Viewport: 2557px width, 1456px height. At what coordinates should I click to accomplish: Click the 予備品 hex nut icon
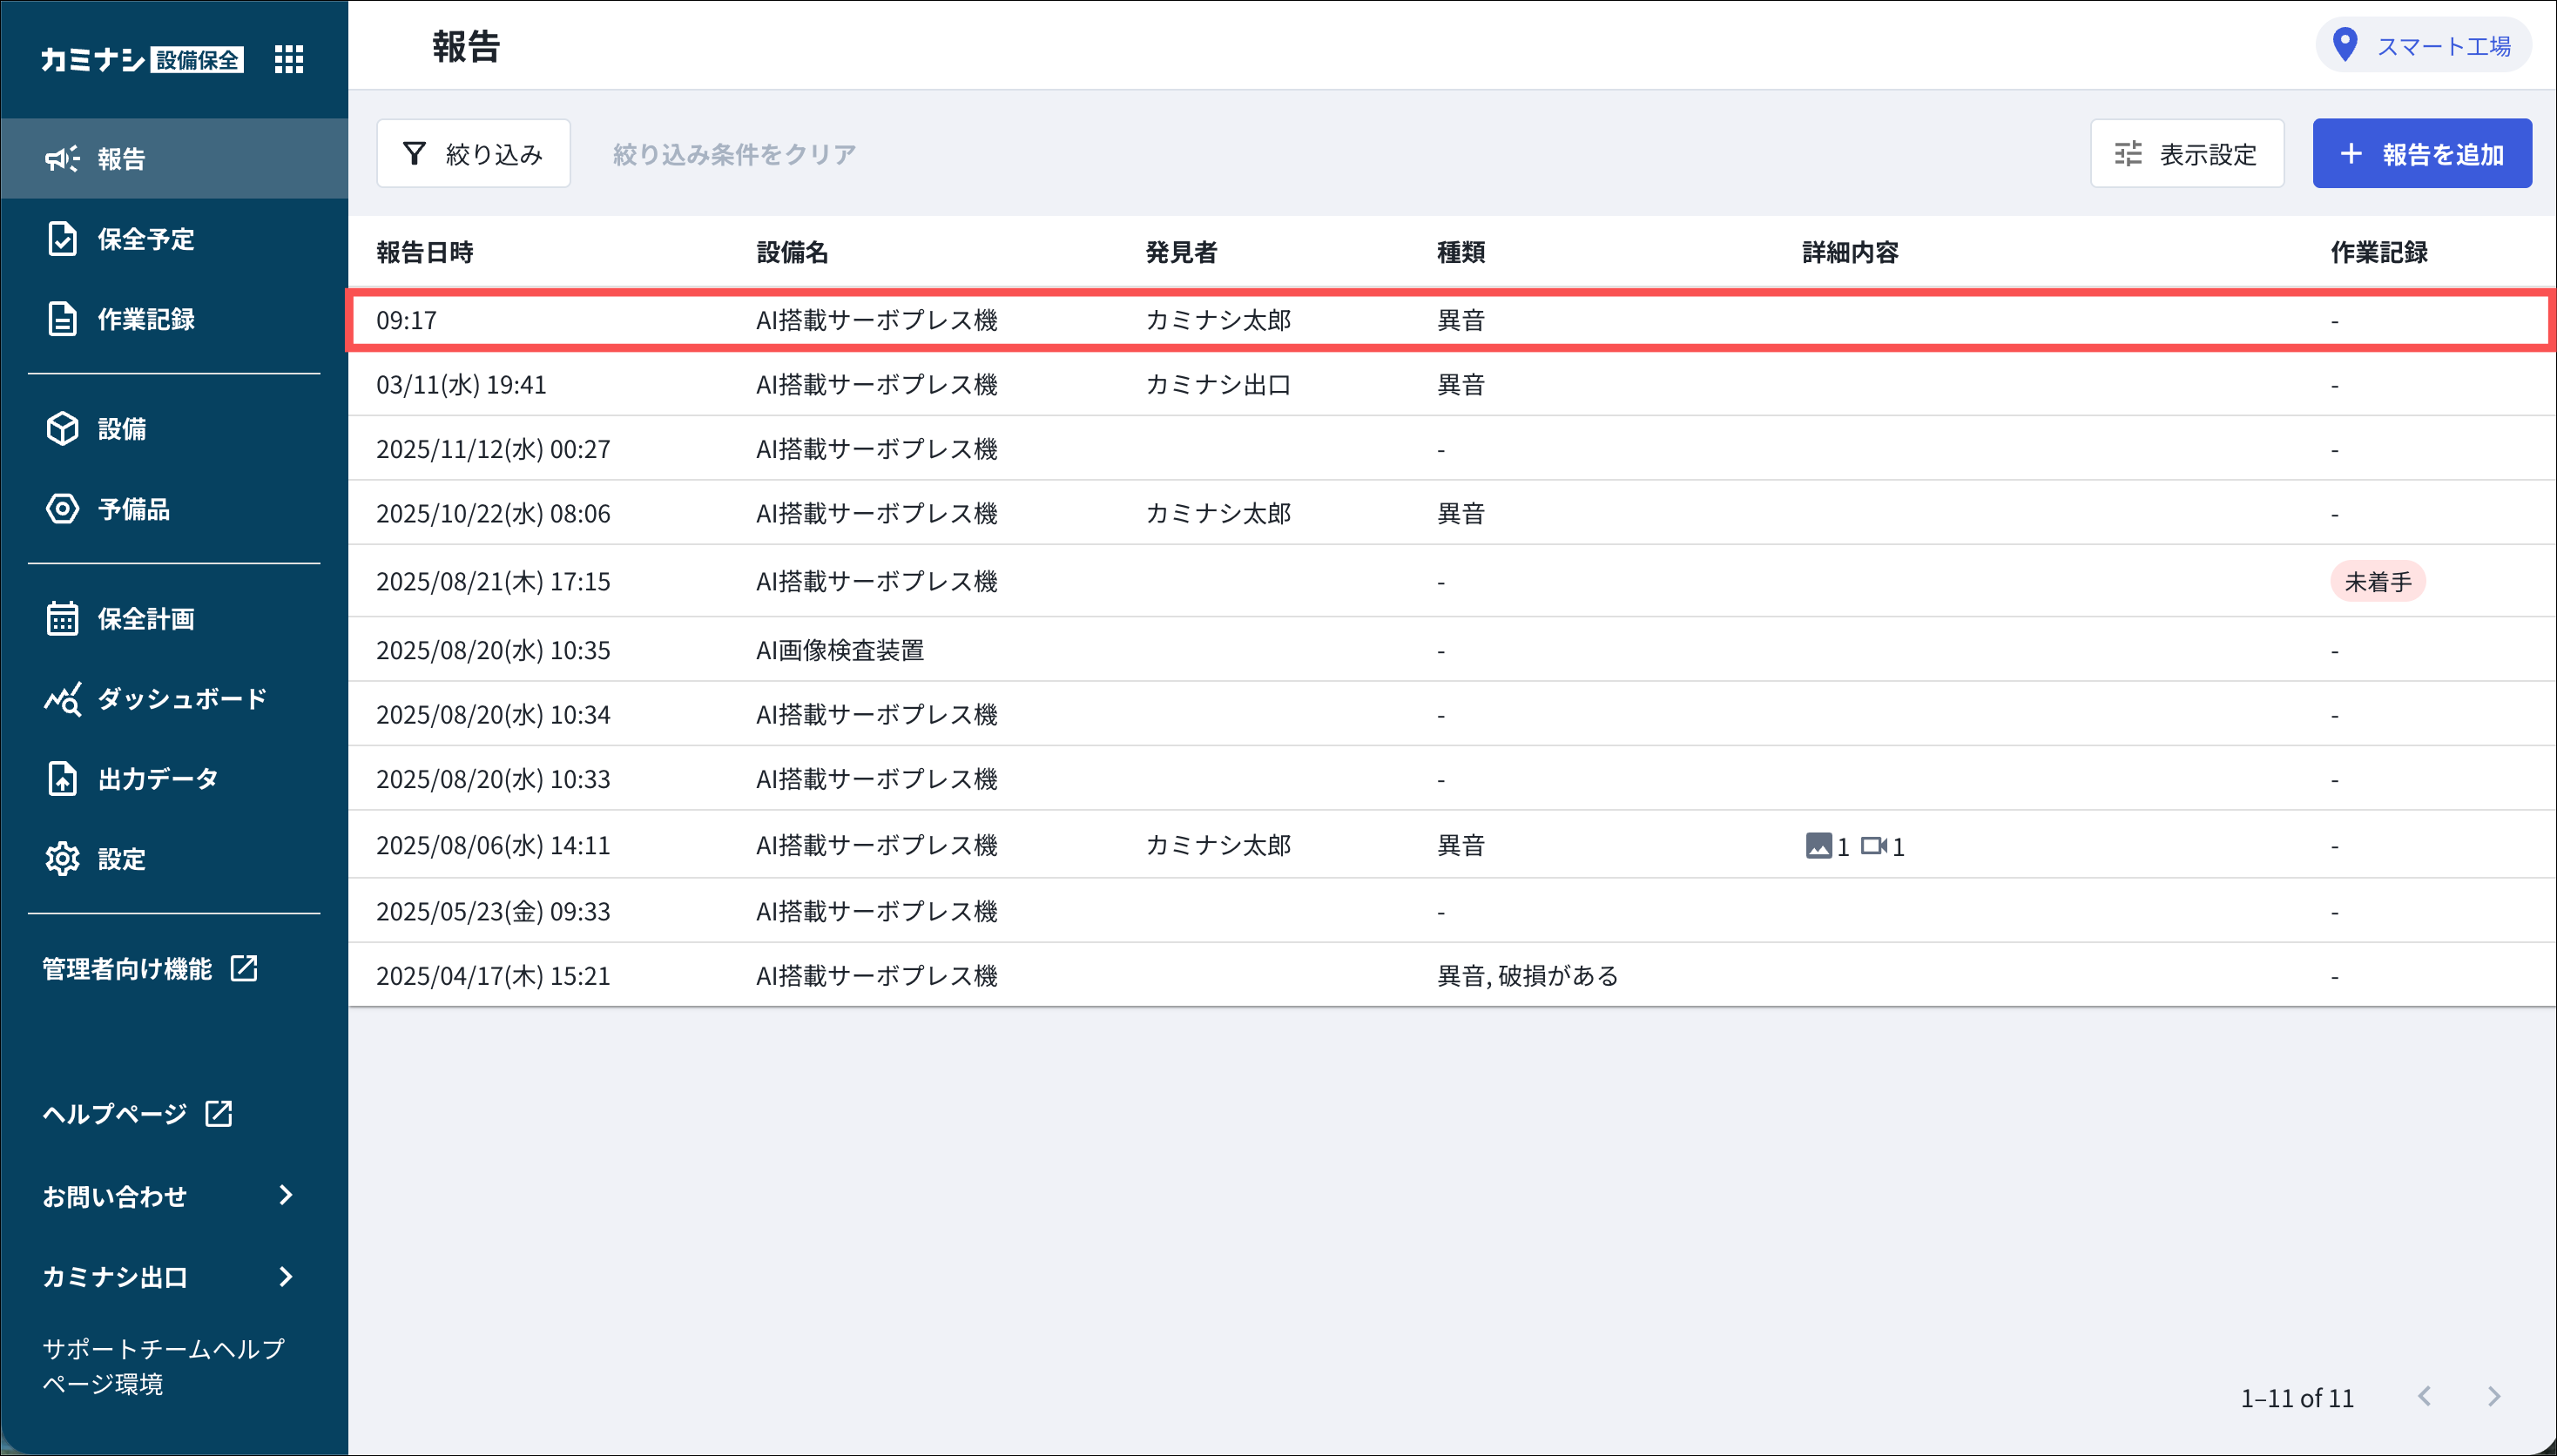tap(62, 509)
